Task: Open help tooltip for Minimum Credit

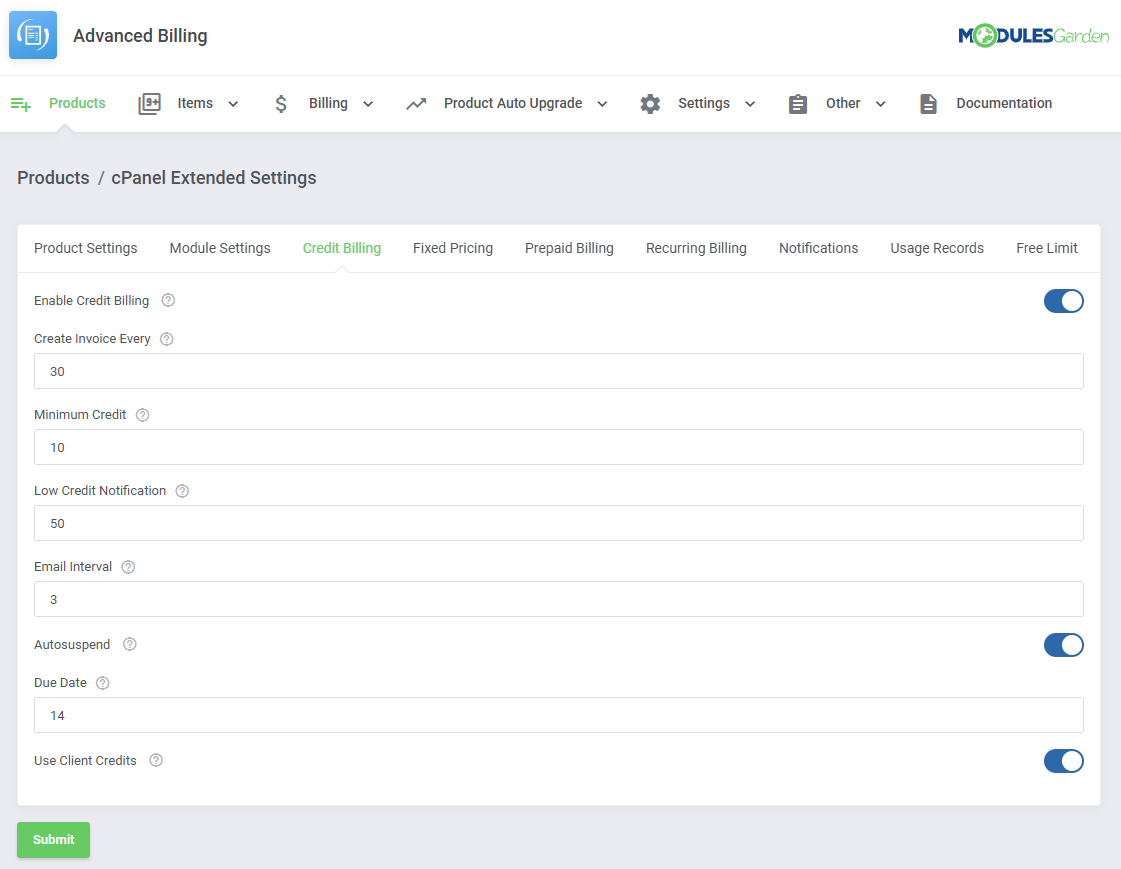Action: 142,414
